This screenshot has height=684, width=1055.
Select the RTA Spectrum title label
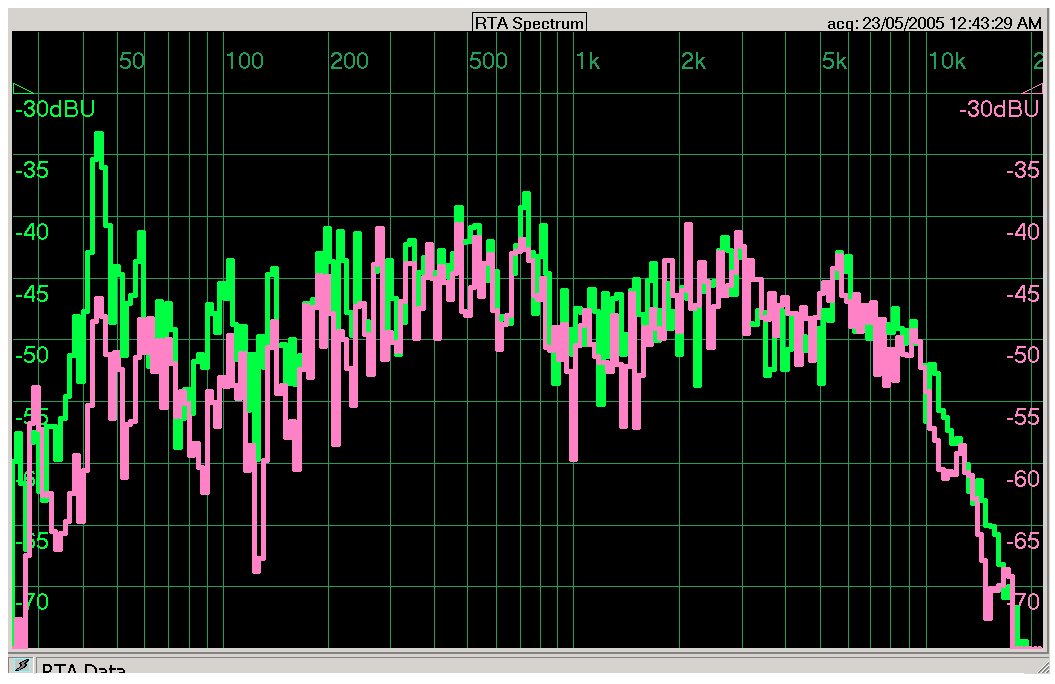529,23
